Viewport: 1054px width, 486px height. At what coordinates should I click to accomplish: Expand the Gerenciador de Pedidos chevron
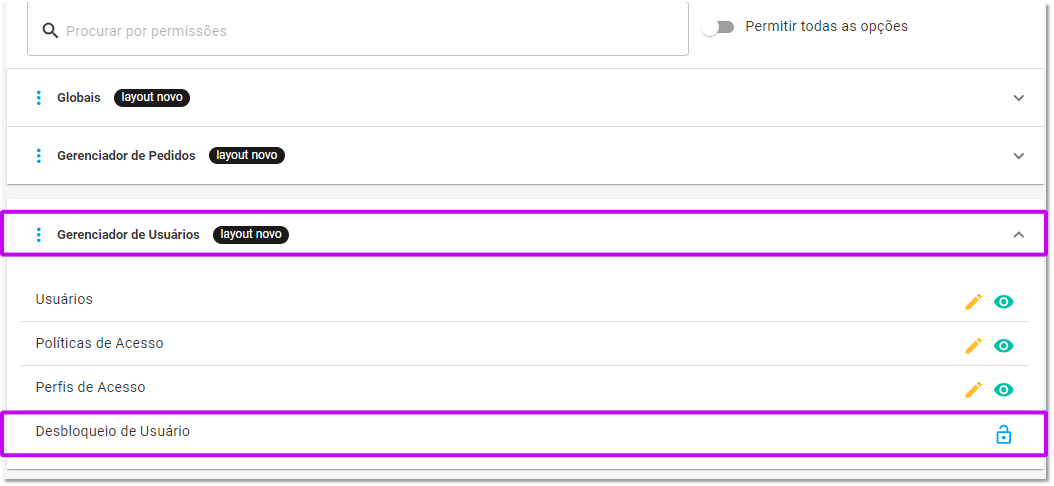(1018, 155)
